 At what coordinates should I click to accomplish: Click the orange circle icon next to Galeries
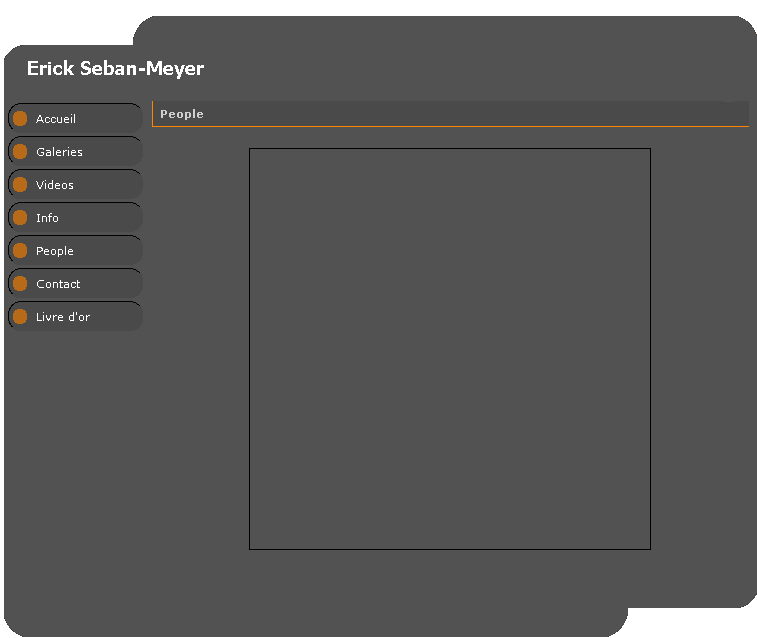point(20,152)
